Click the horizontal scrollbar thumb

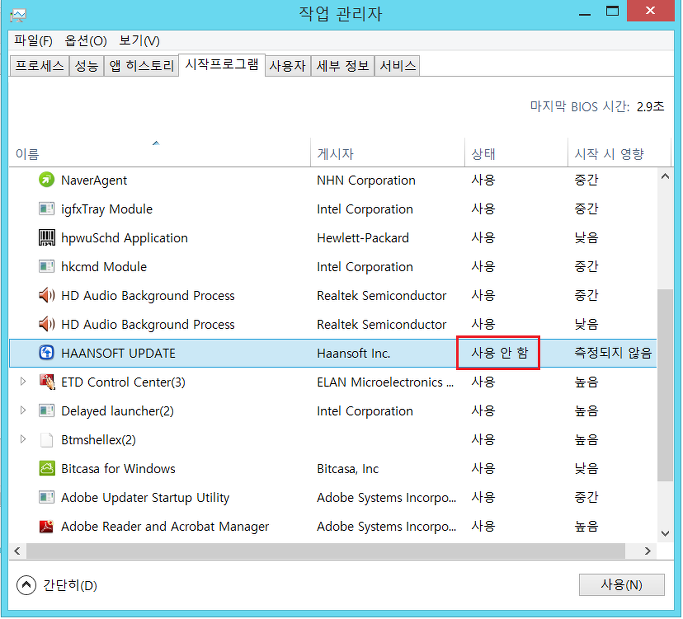326,551
